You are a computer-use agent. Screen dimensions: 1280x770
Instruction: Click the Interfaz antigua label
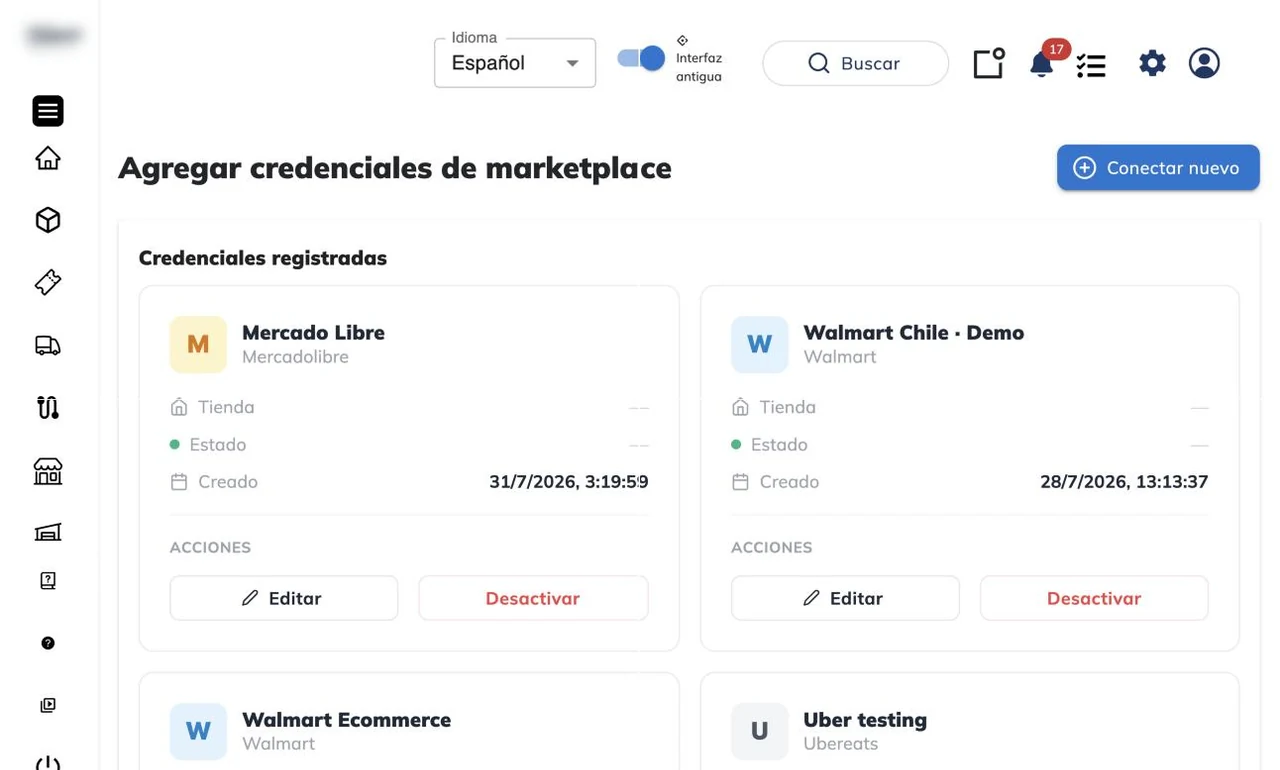click(699, 67)
